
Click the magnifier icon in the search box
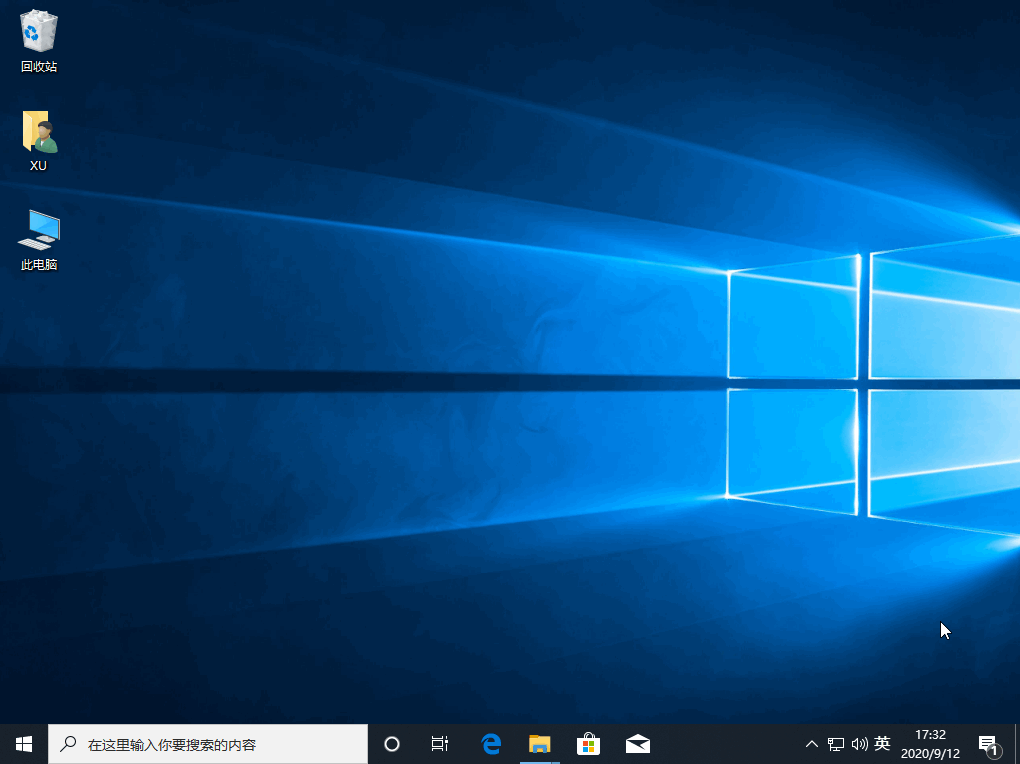click(68, 744)
